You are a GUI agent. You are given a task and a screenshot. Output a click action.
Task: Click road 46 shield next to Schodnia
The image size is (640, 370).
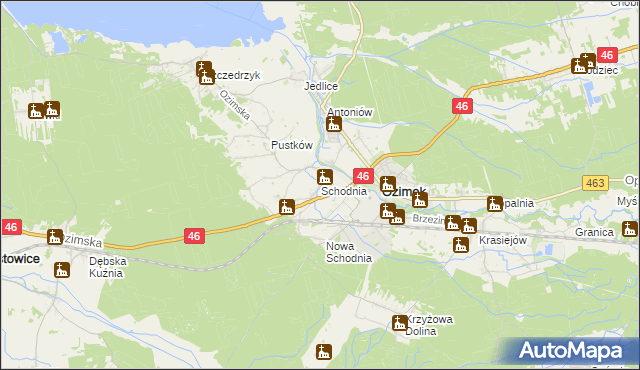[x=363, y=176]
